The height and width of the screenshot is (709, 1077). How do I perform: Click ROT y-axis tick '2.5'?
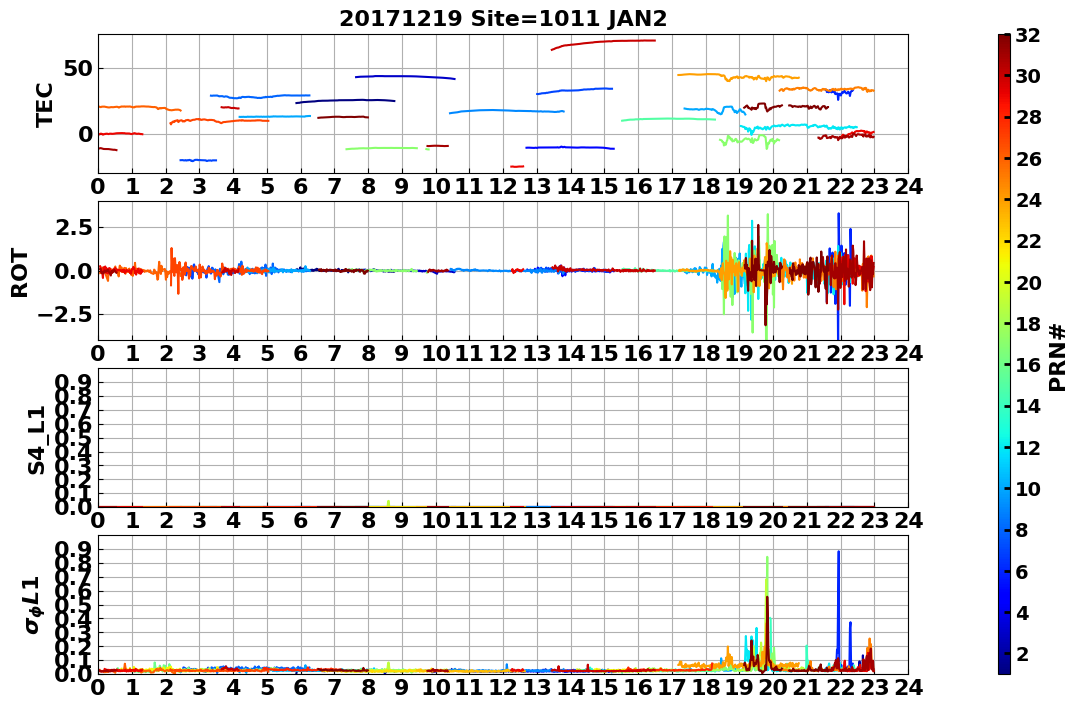74,227
